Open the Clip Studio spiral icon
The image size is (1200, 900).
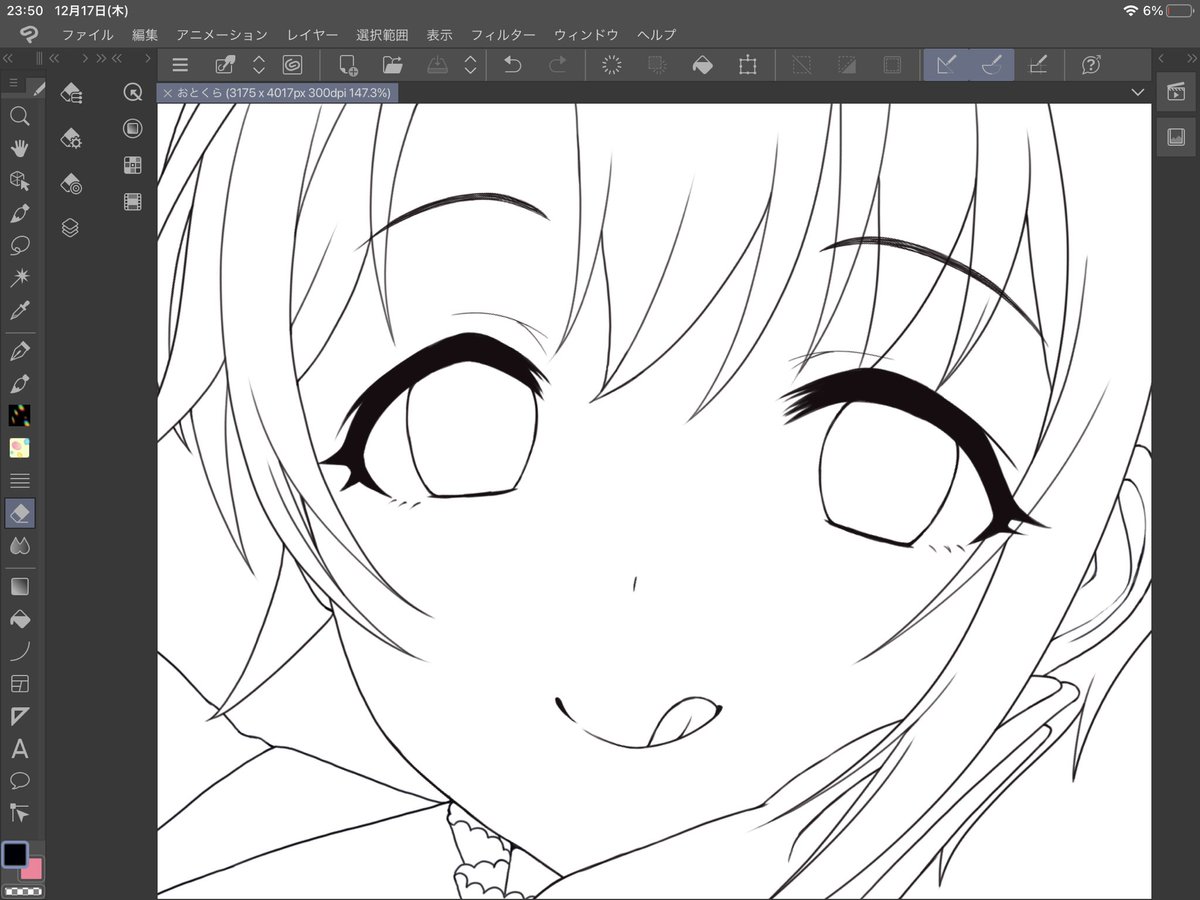[x=292, y=66]
